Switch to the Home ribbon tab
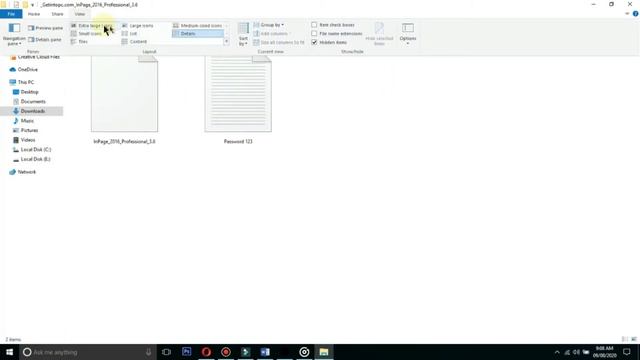Screen dimensions: 640x360 click(34, 14)
